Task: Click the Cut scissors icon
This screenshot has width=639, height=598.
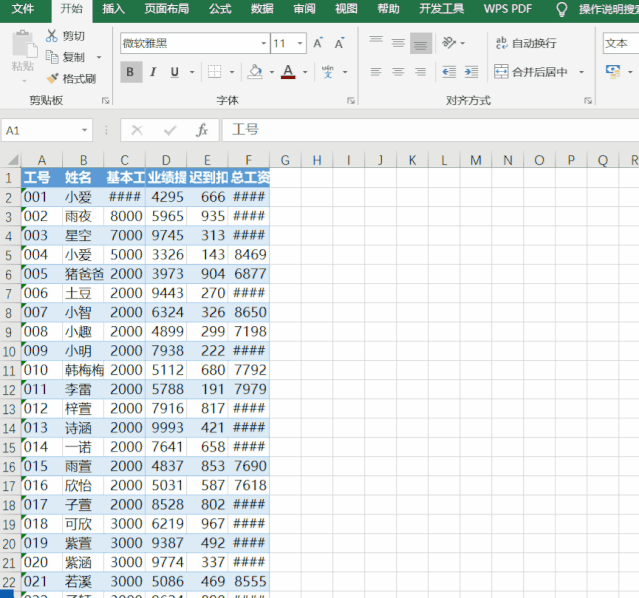Action: (52, 36)
